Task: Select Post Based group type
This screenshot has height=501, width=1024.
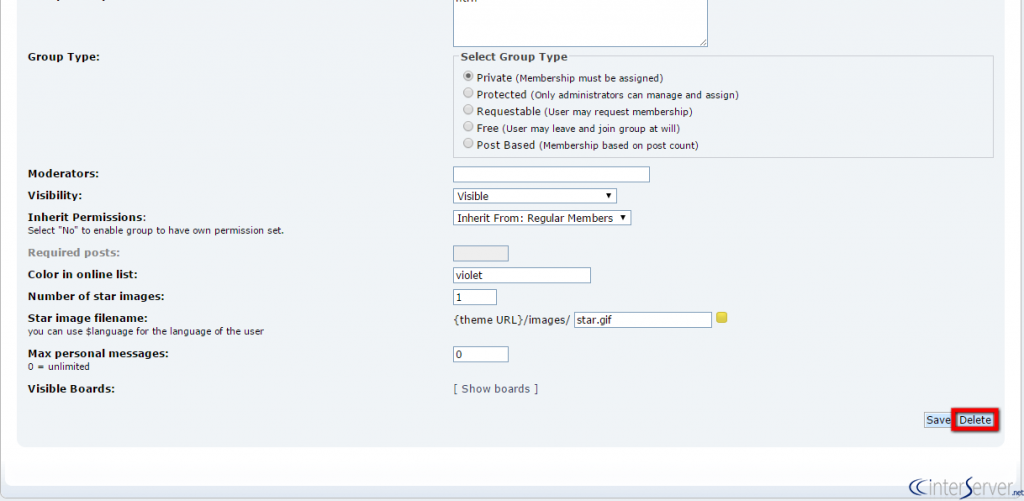Action: point(468,144)
